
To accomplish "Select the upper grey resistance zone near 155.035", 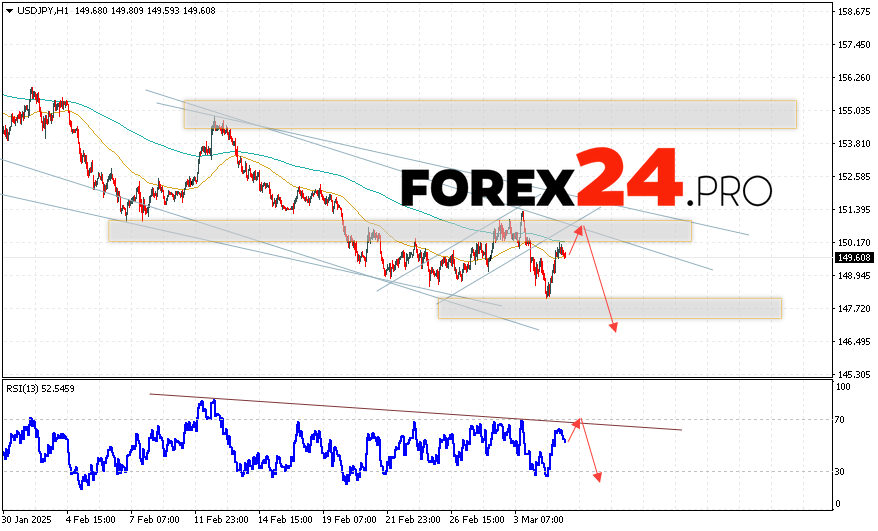I will (489, 114).
